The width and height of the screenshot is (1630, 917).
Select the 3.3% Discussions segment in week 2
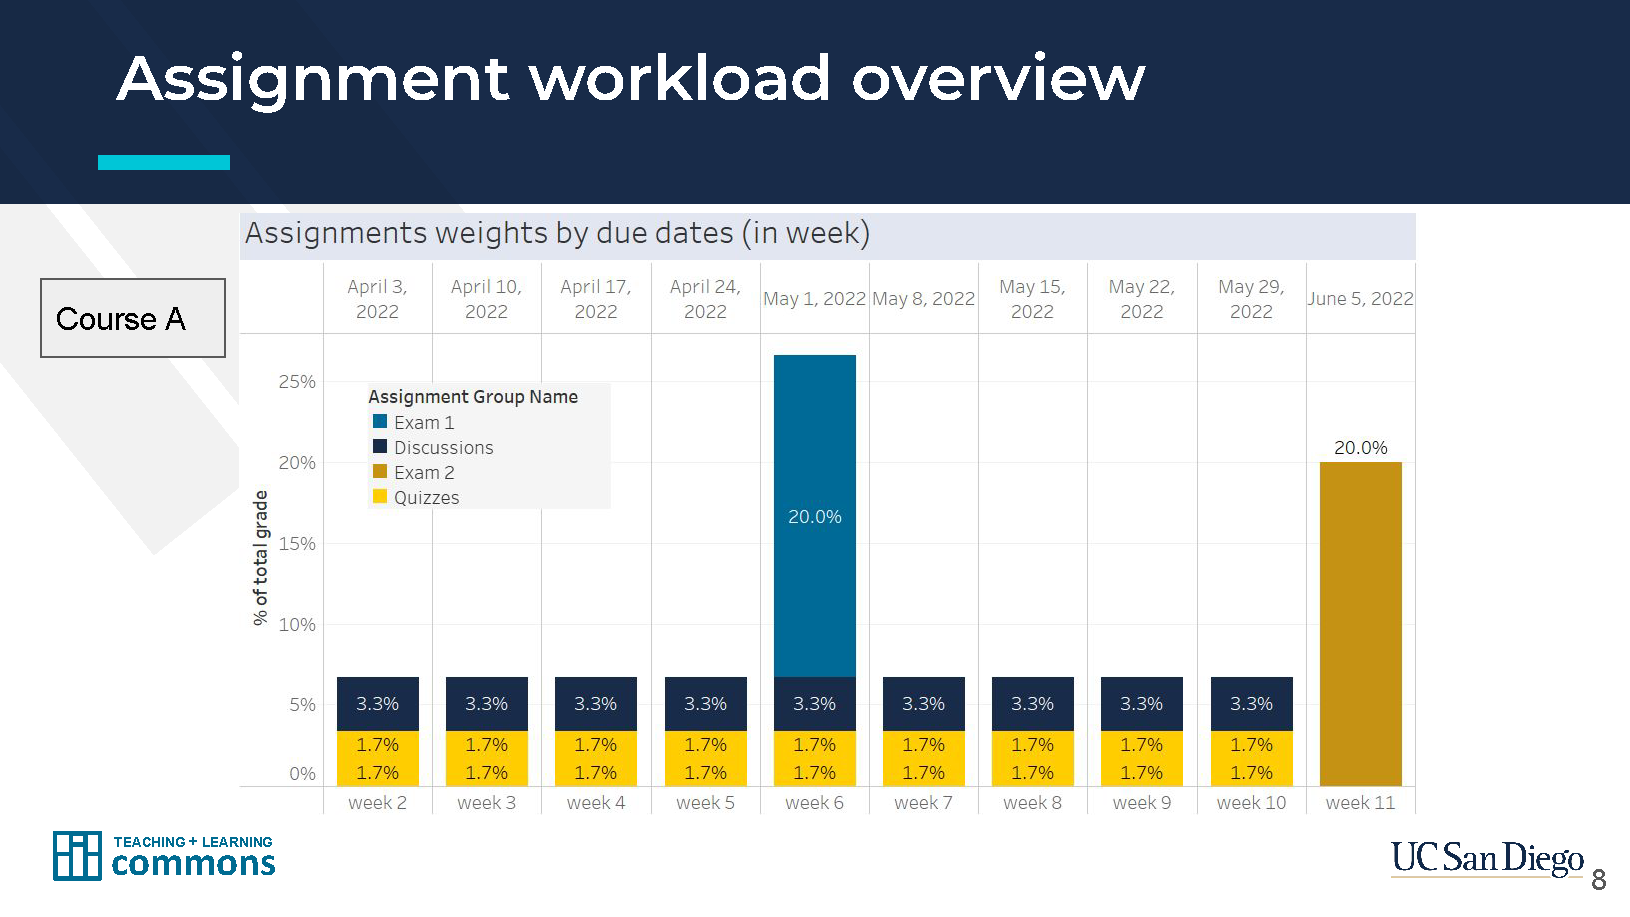click(378, 704)
